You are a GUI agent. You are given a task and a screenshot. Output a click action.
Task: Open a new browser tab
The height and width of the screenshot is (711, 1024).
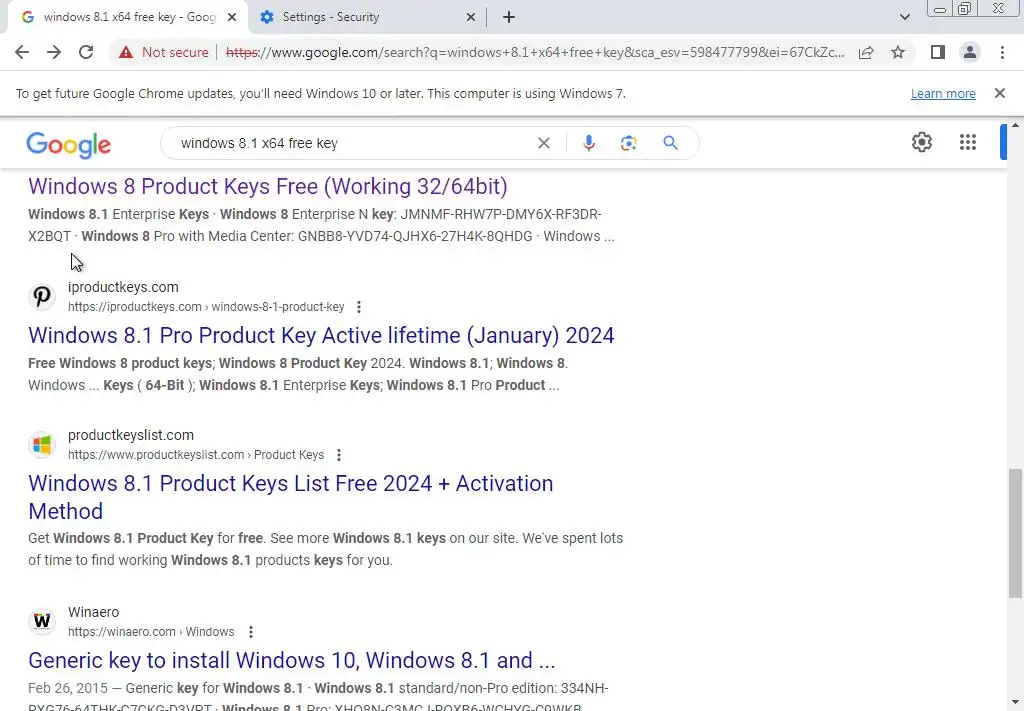click(x=509, y=18)
